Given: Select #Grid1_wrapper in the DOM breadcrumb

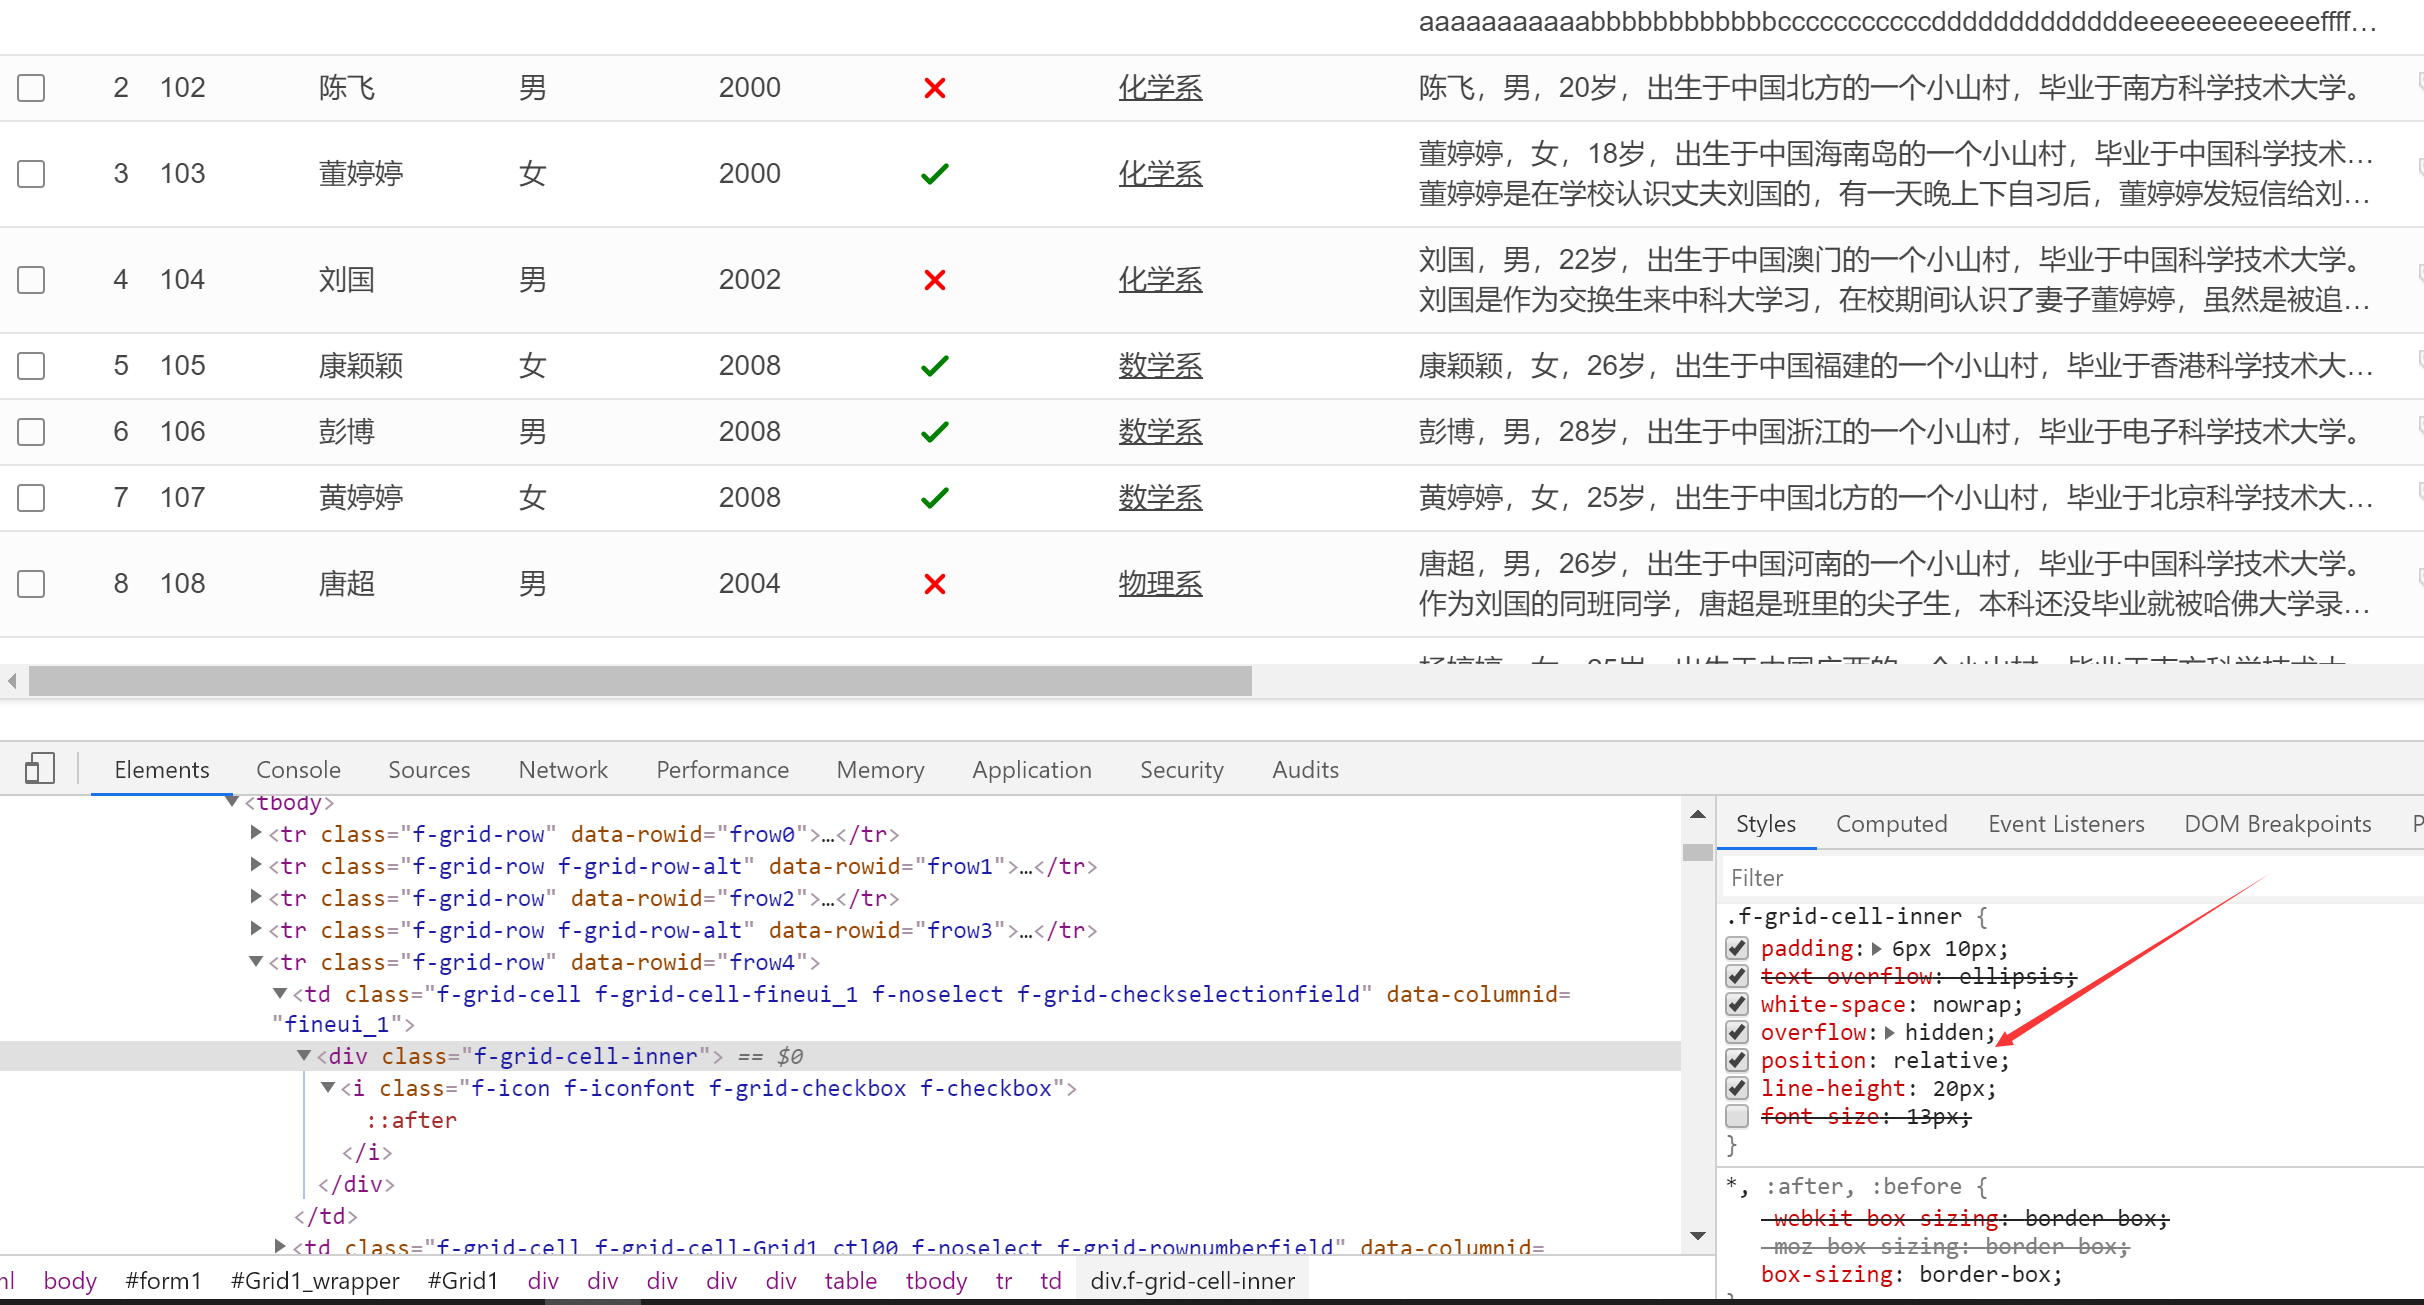Looking at the screenshot, I should (315, 1281).
